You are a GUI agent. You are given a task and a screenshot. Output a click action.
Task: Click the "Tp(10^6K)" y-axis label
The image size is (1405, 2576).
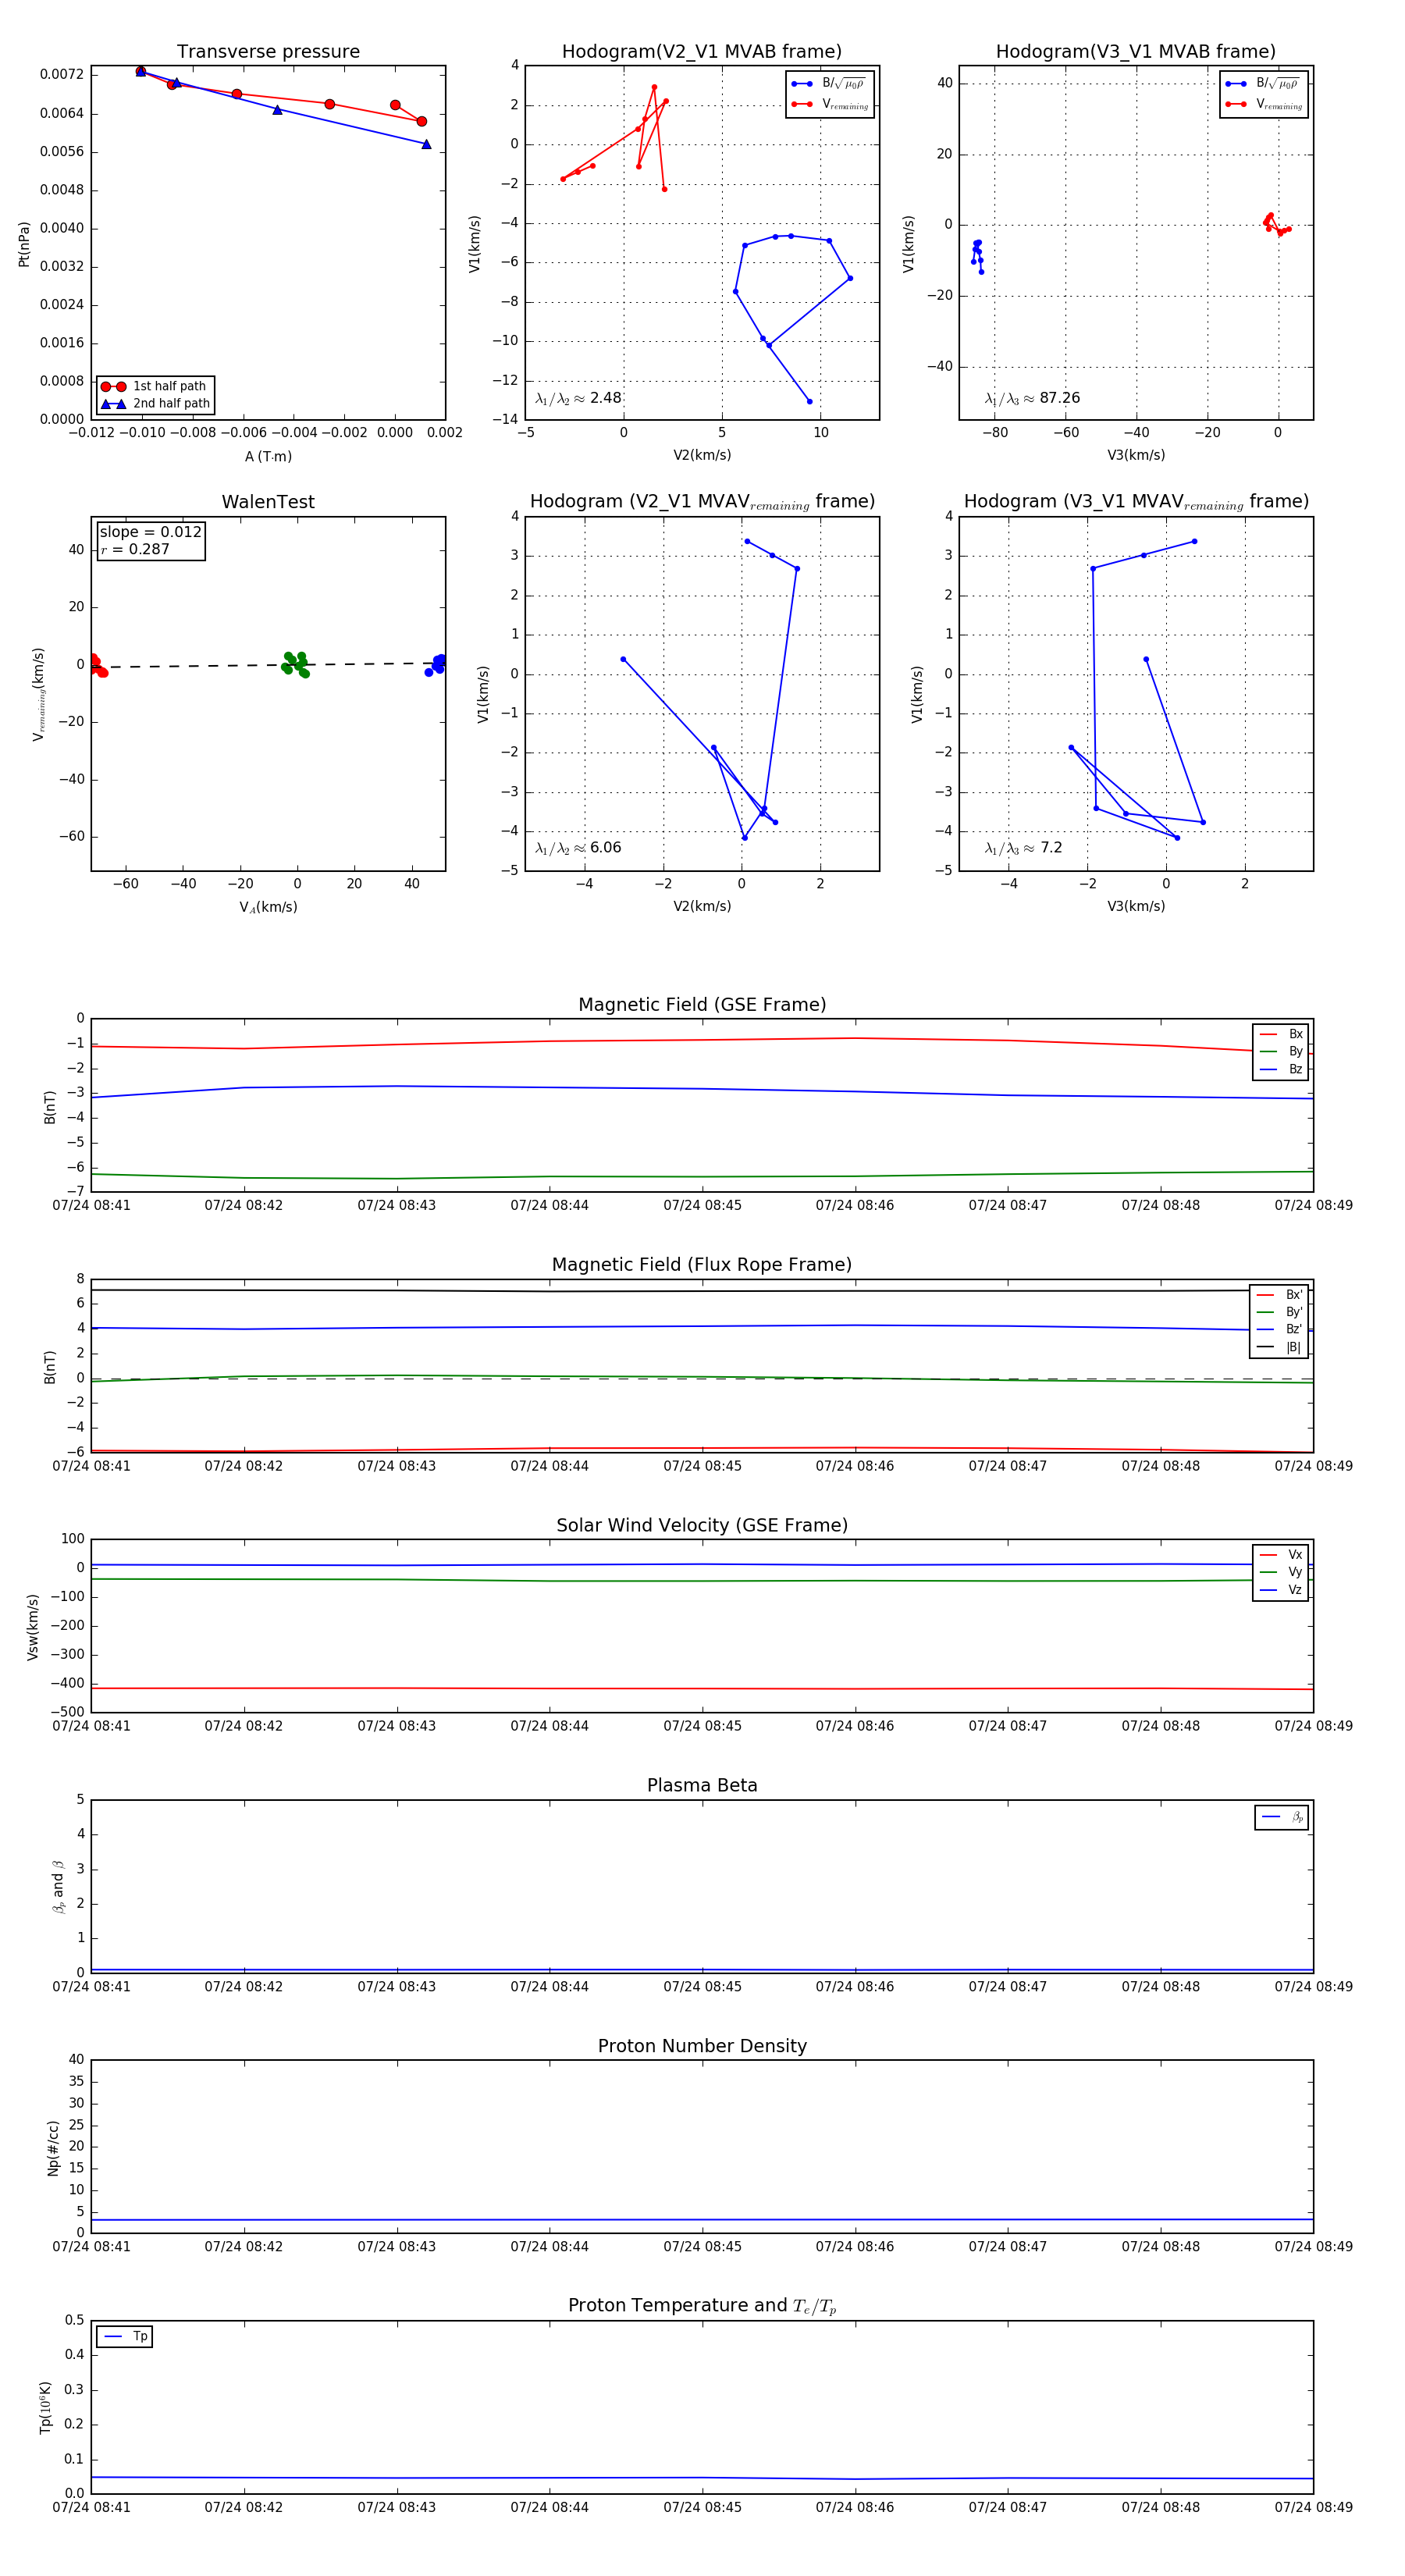click(45, 2406)
